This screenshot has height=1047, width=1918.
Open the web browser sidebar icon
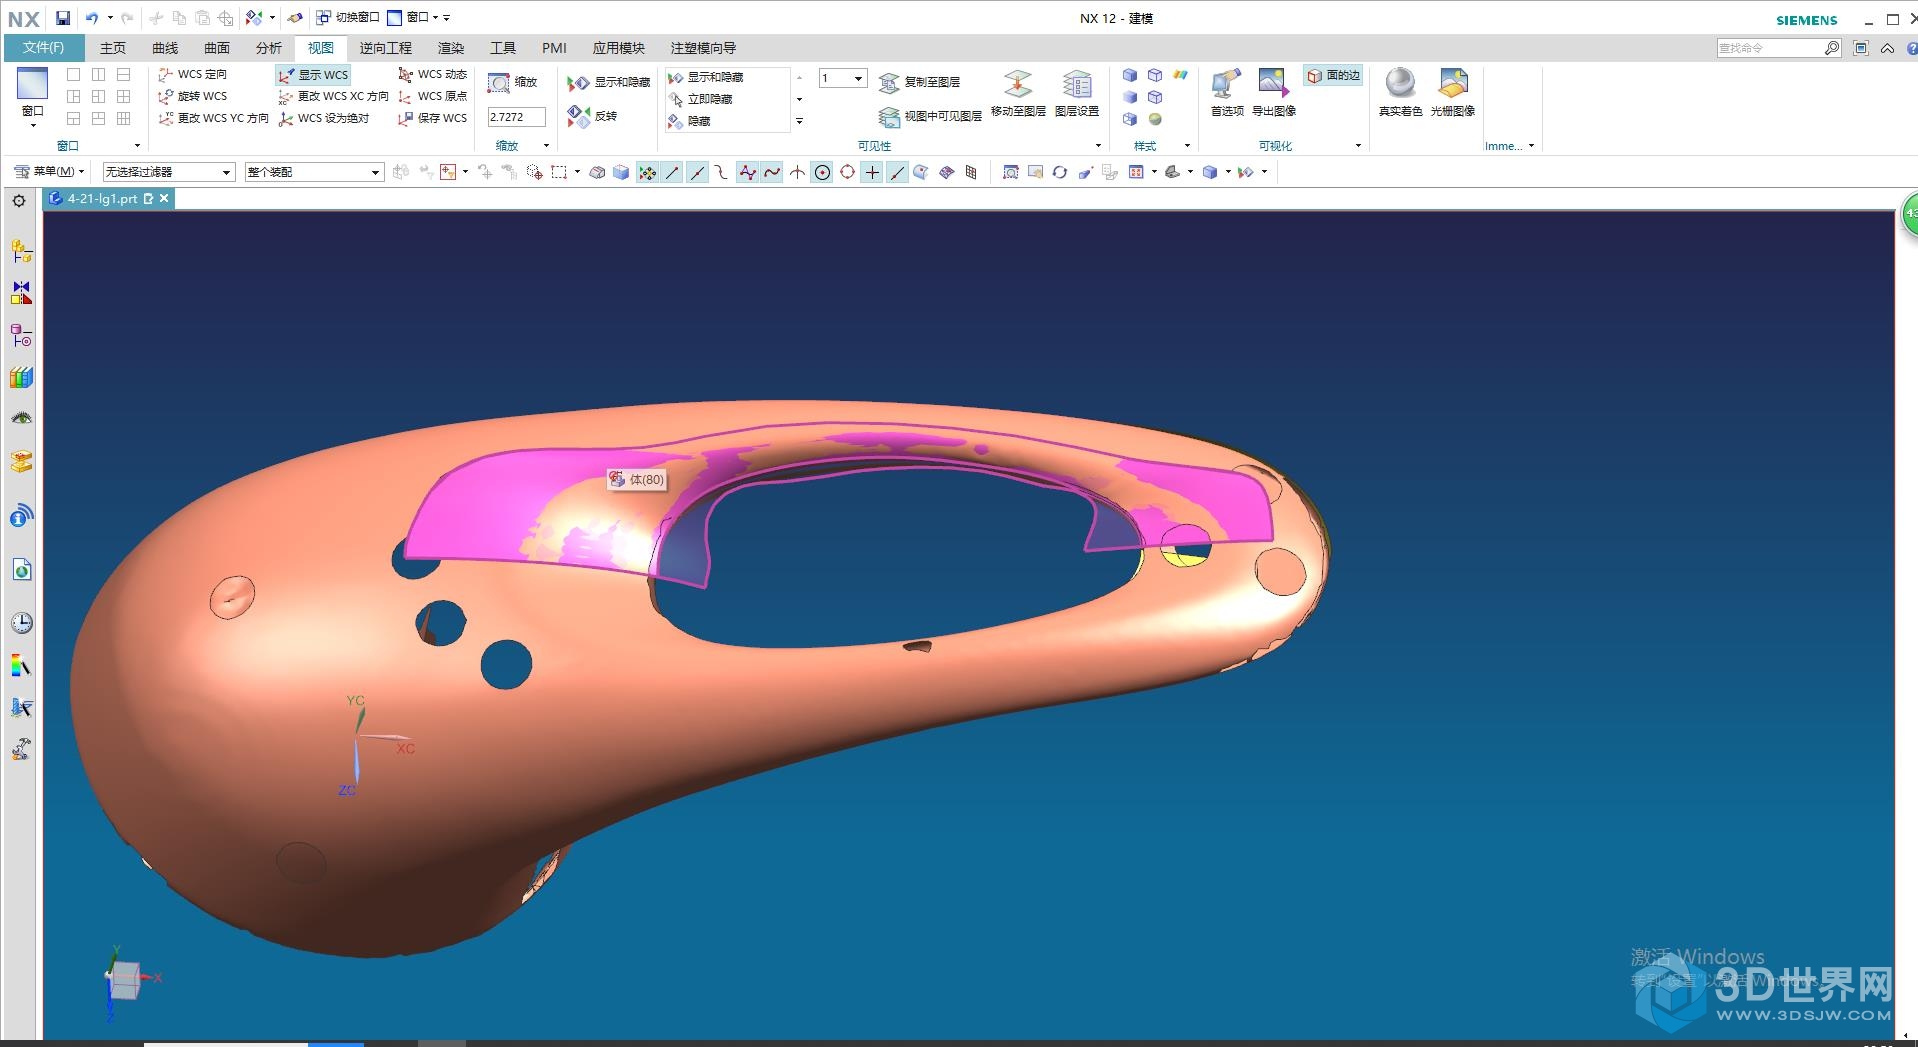(x=21, y=570)
